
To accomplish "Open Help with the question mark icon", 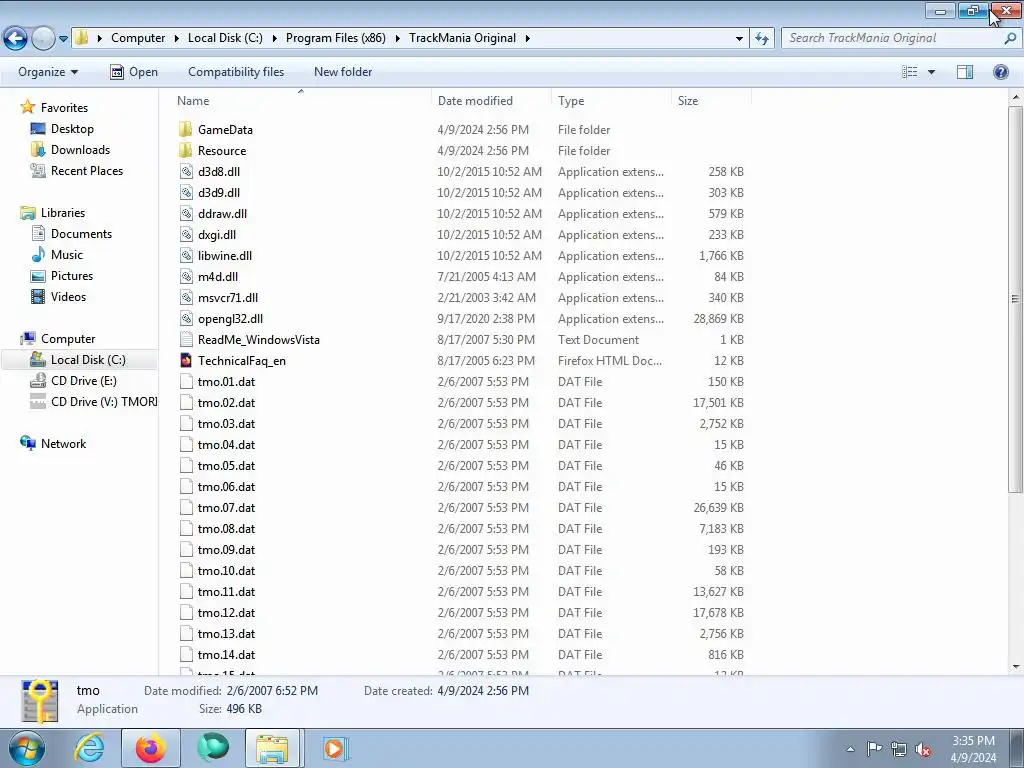I will click(x=1000, y=72).
